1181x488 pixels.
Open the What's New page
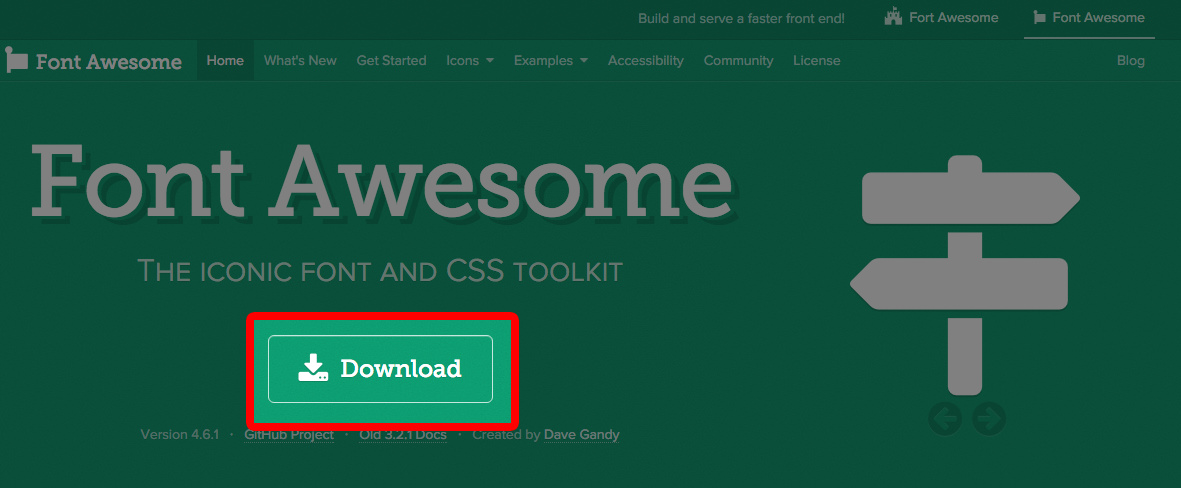pos(300,61)
